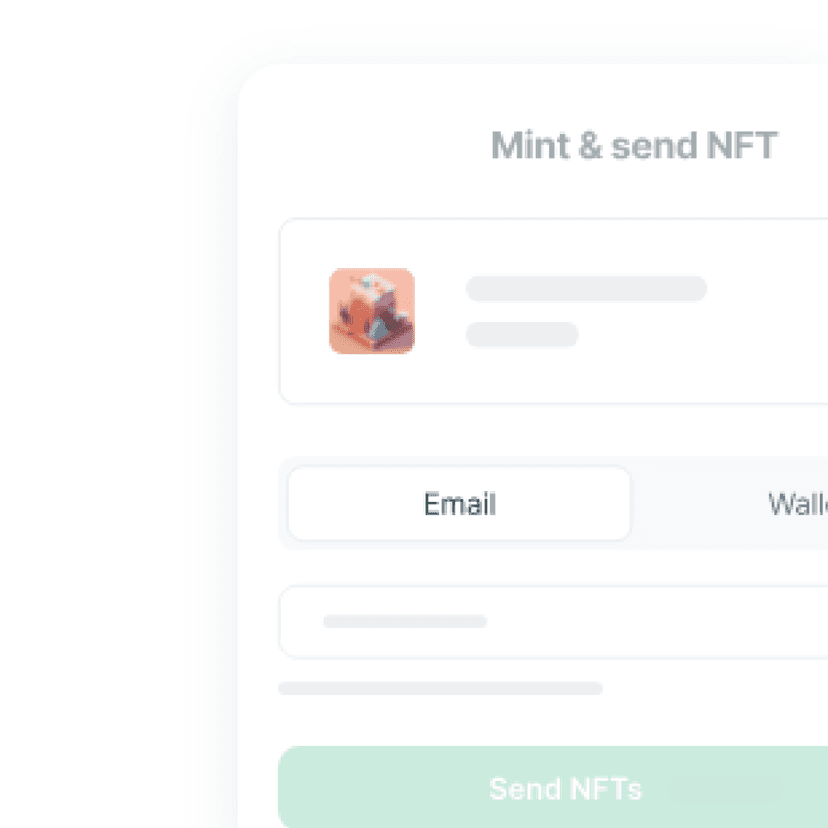The width and height of the screenshot is (828, 828).
Task: Click the word "Mint" in the heading
Action: tap(528, 146)
